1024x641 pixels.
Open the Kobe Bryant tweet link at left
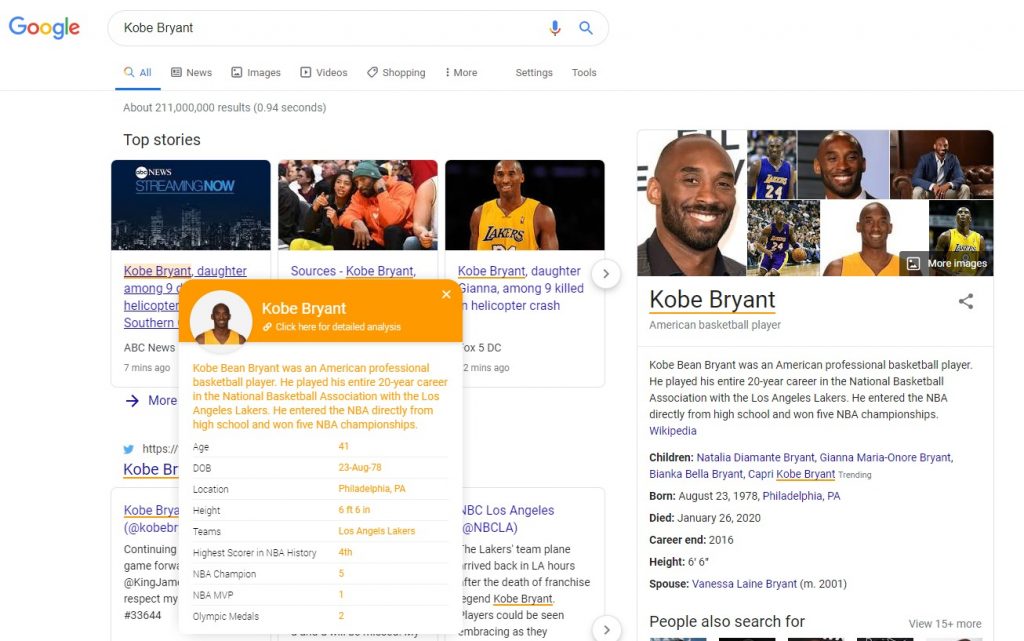coord(151,519)
